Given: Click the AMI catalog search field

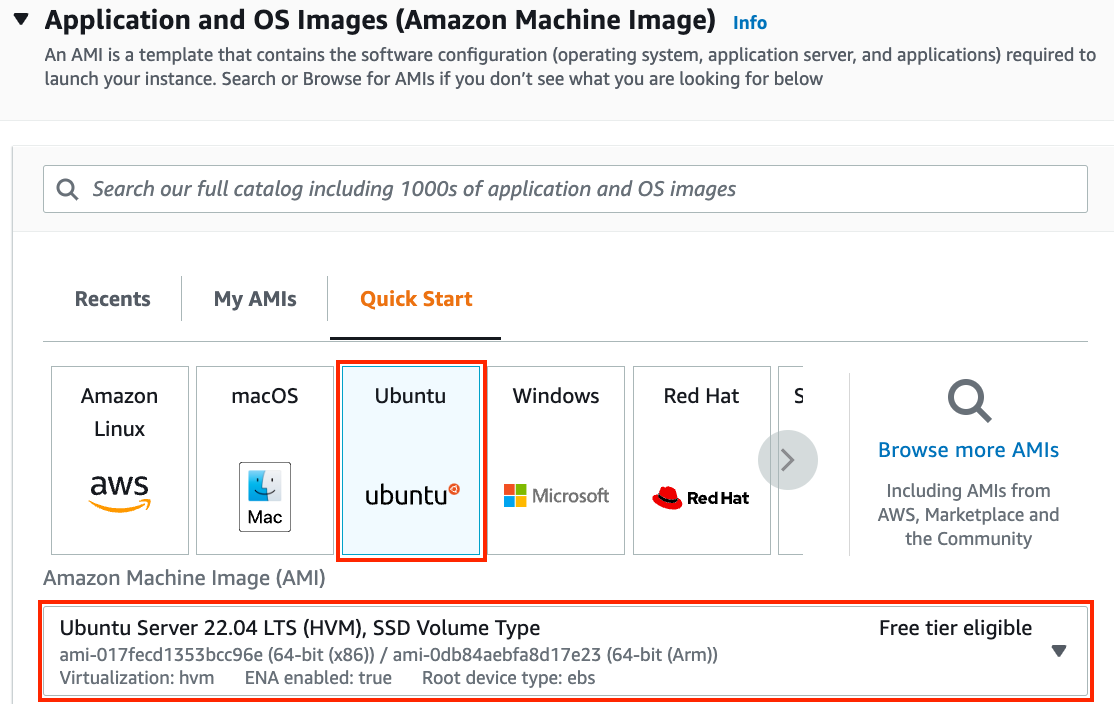Looking at the screenshot, I should point(580,189).
